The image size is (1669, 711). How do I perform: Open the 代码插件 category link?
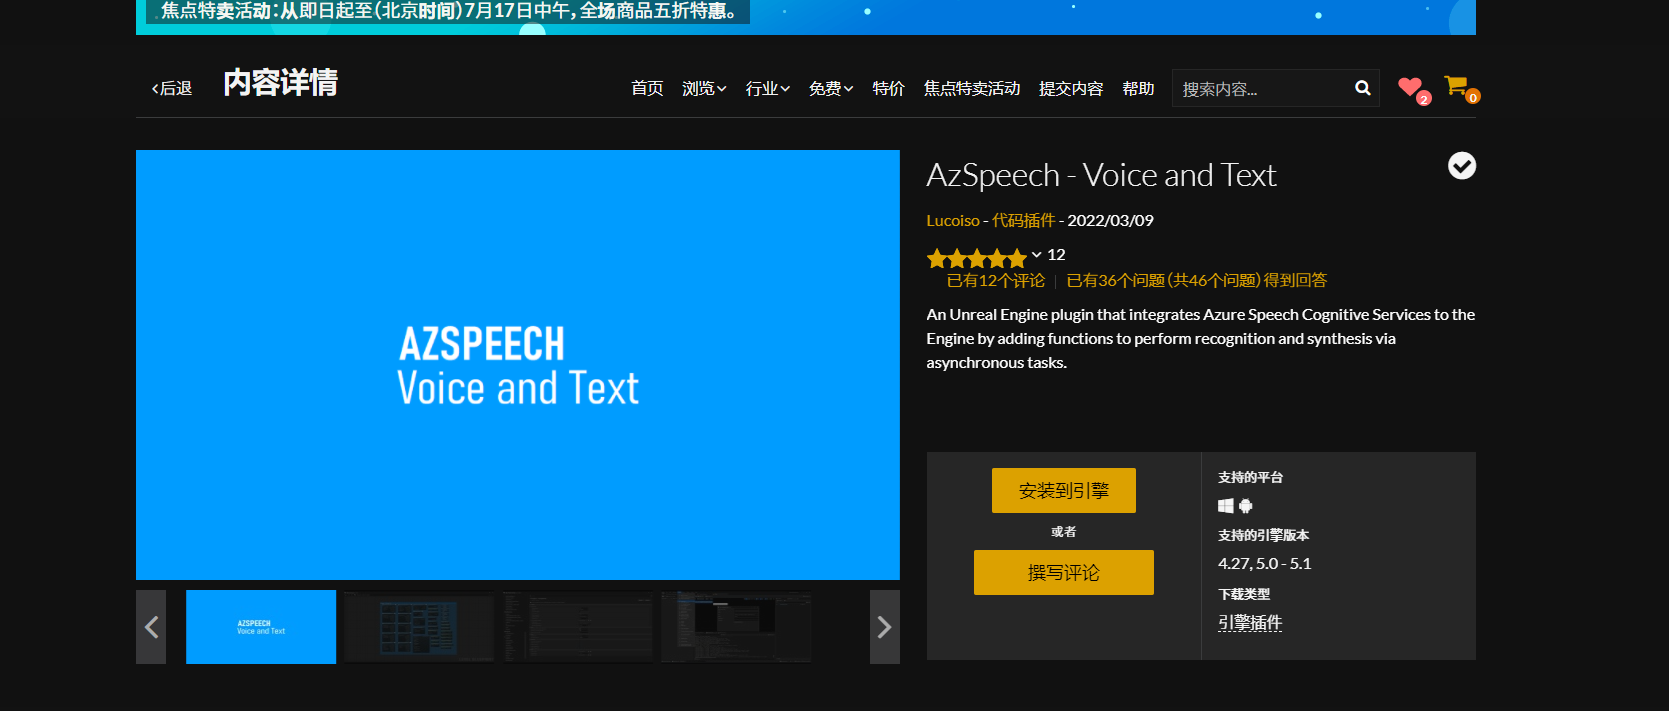[1023, 220]
